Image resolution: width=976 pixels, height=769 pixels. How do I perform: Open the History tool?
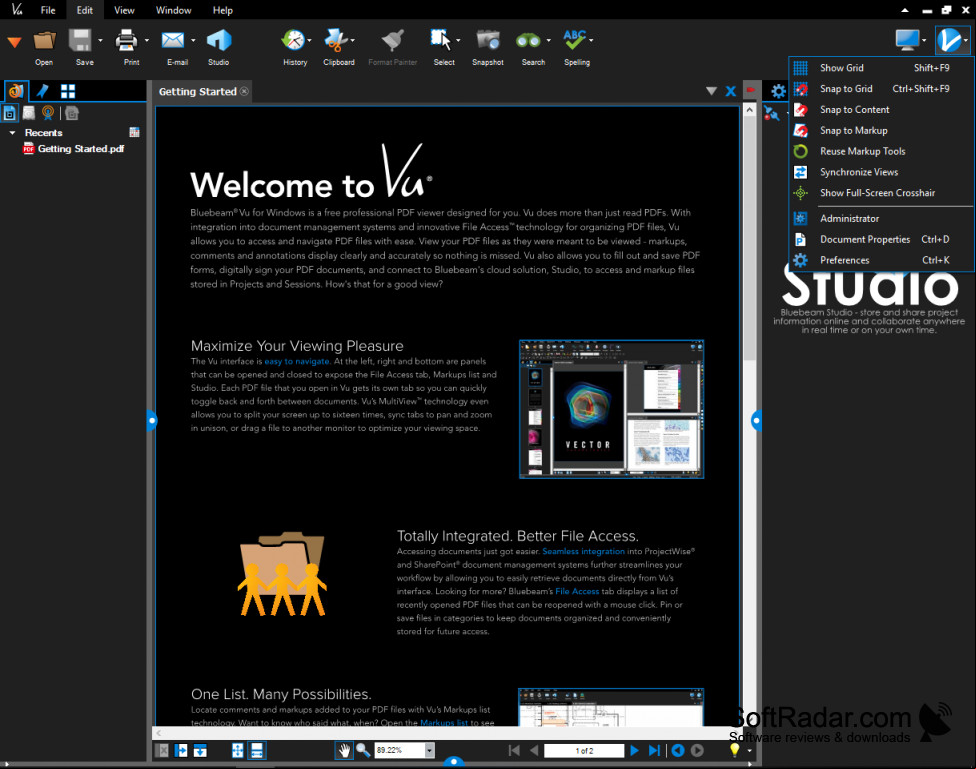[293, 40]
